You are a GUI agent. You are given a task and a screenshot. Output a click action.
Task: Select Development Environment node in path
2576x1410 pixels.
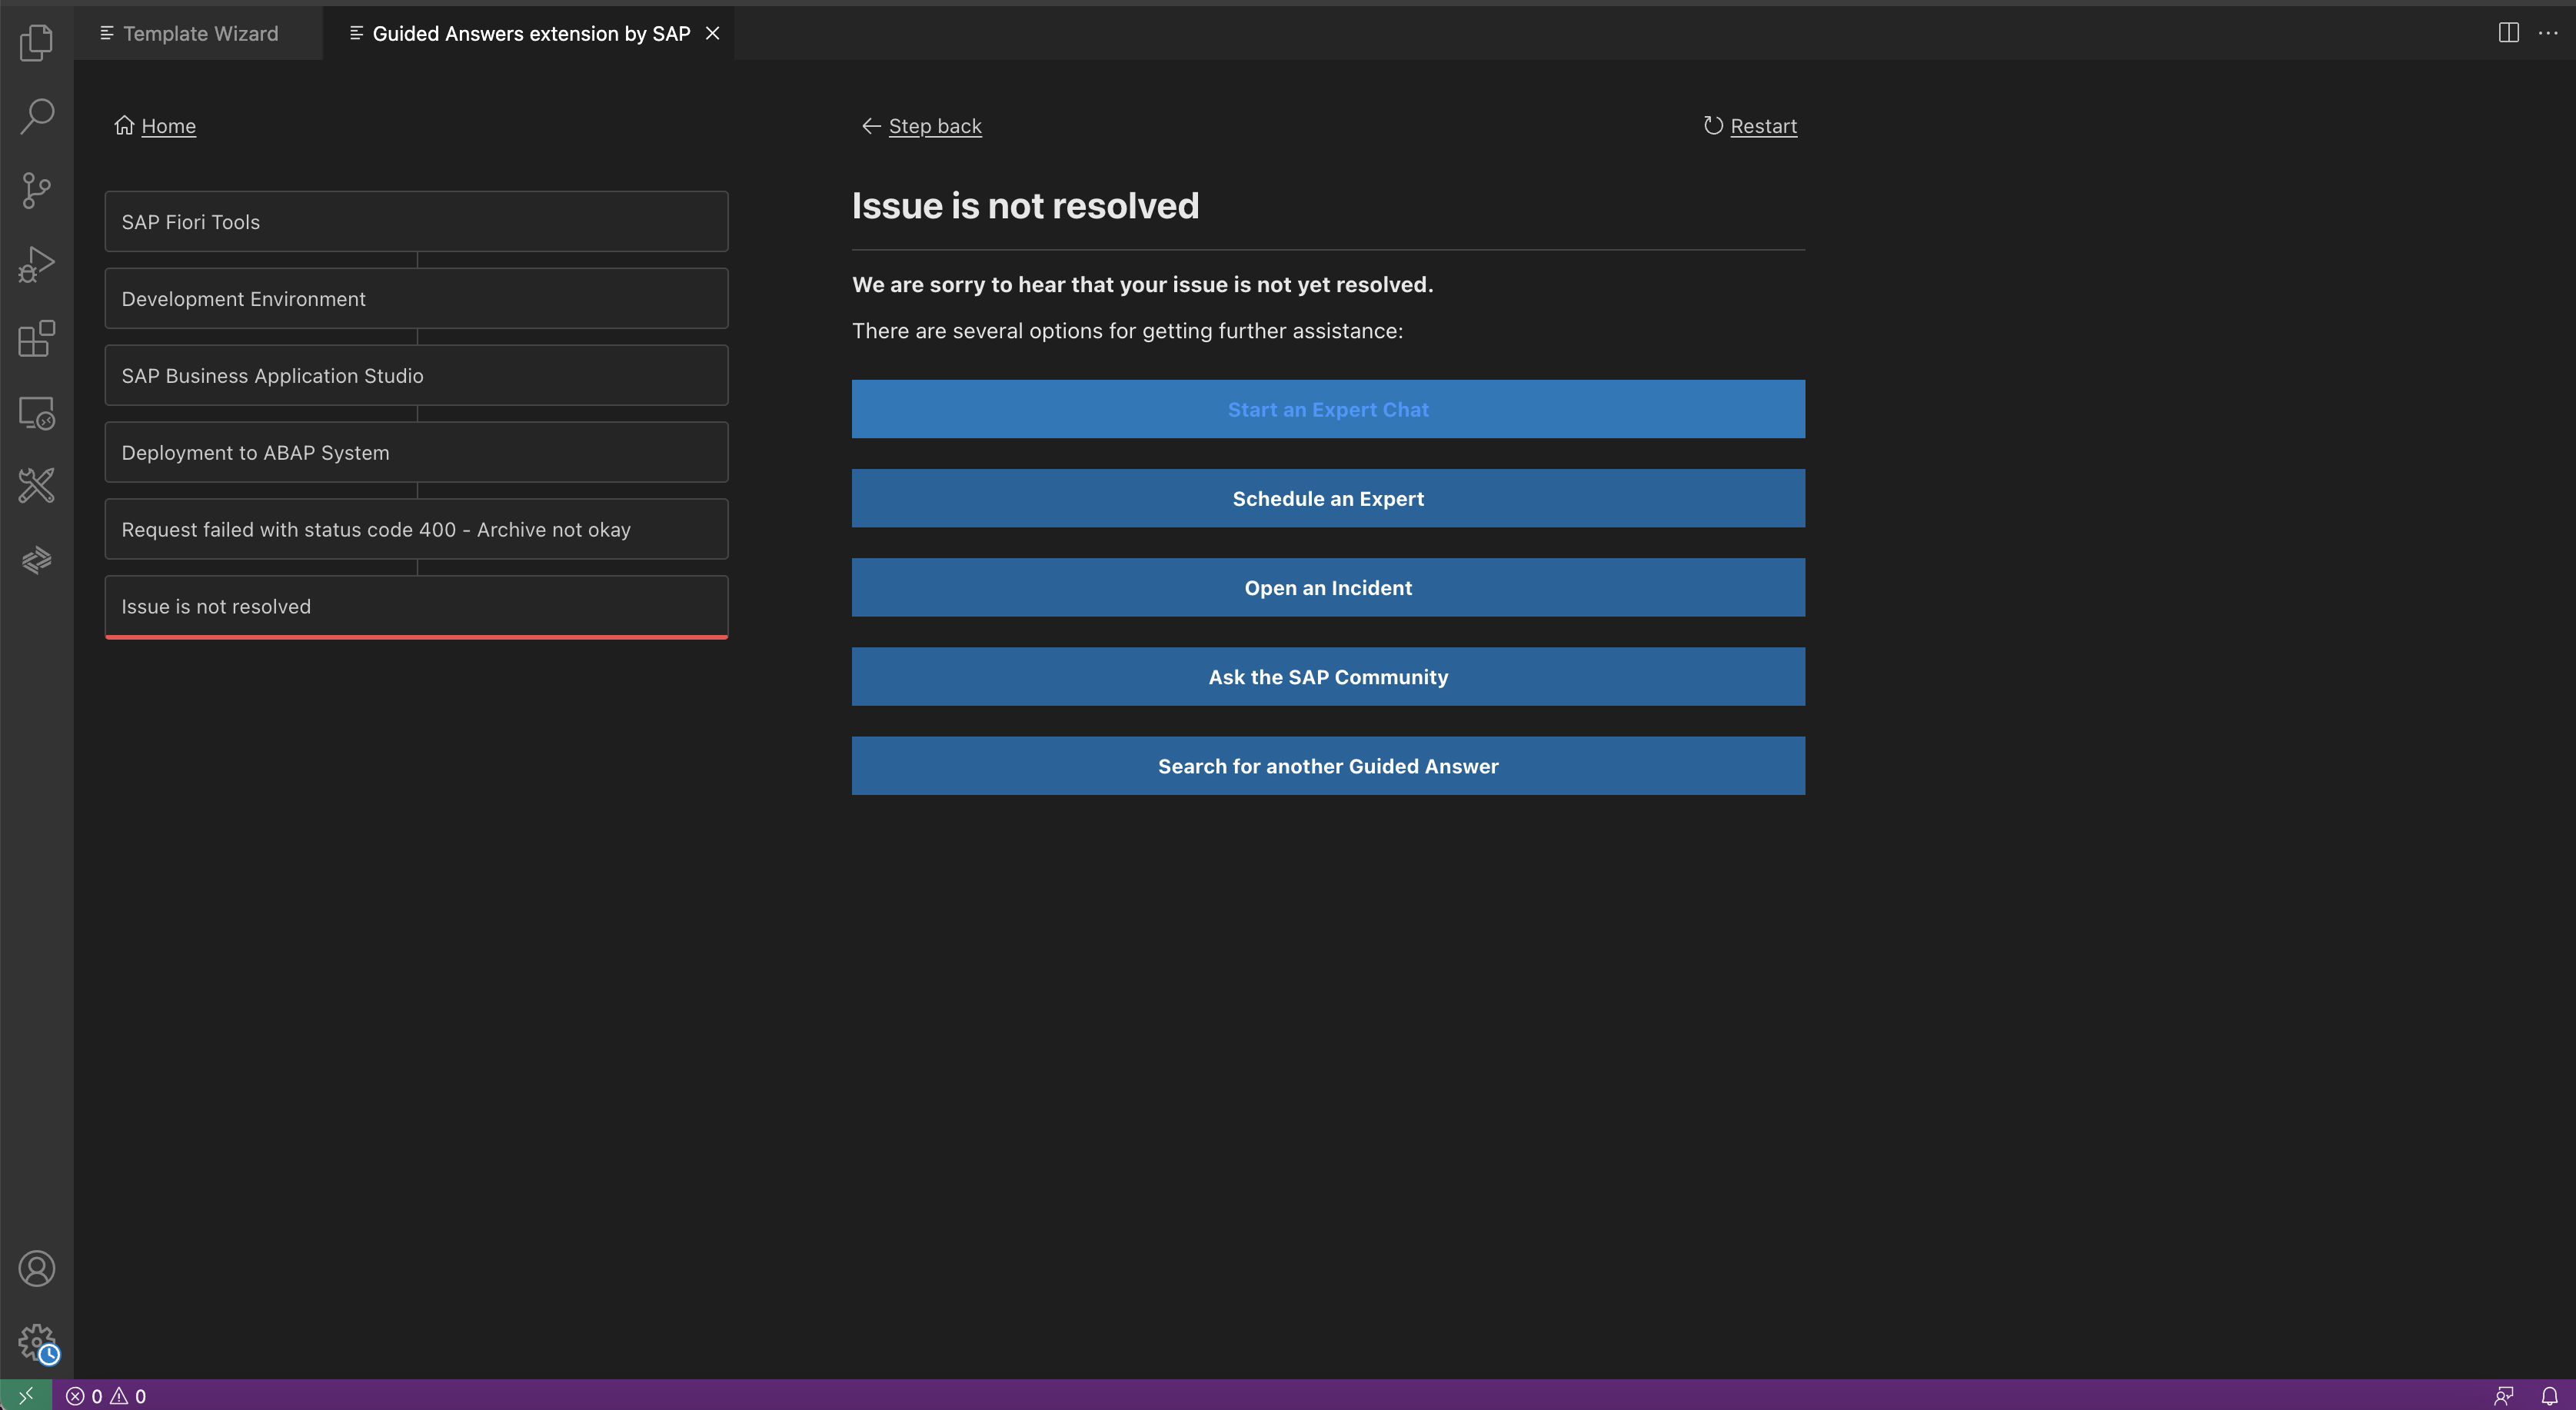click(416, 299)
